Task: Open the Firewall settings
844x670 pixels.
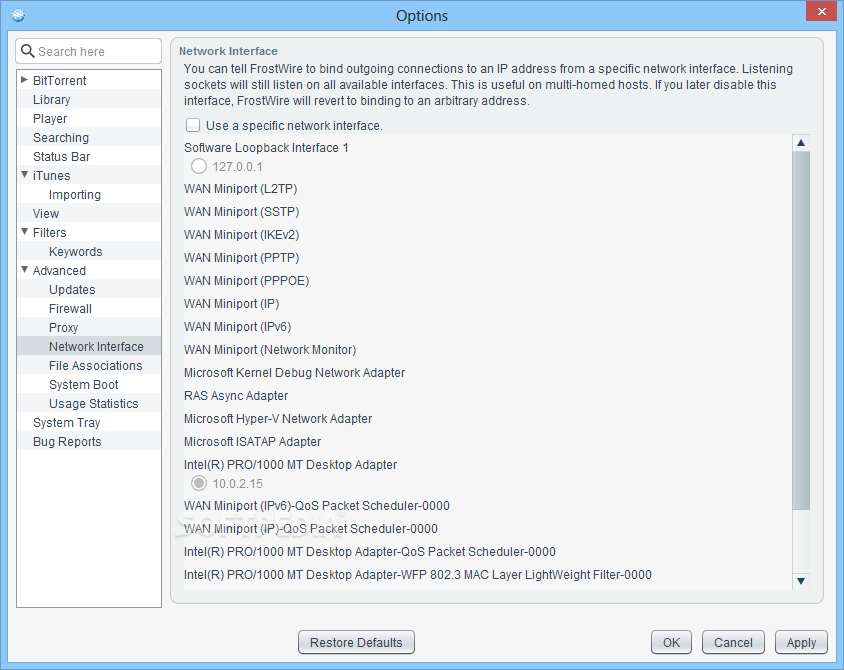Action: [71, 309]
